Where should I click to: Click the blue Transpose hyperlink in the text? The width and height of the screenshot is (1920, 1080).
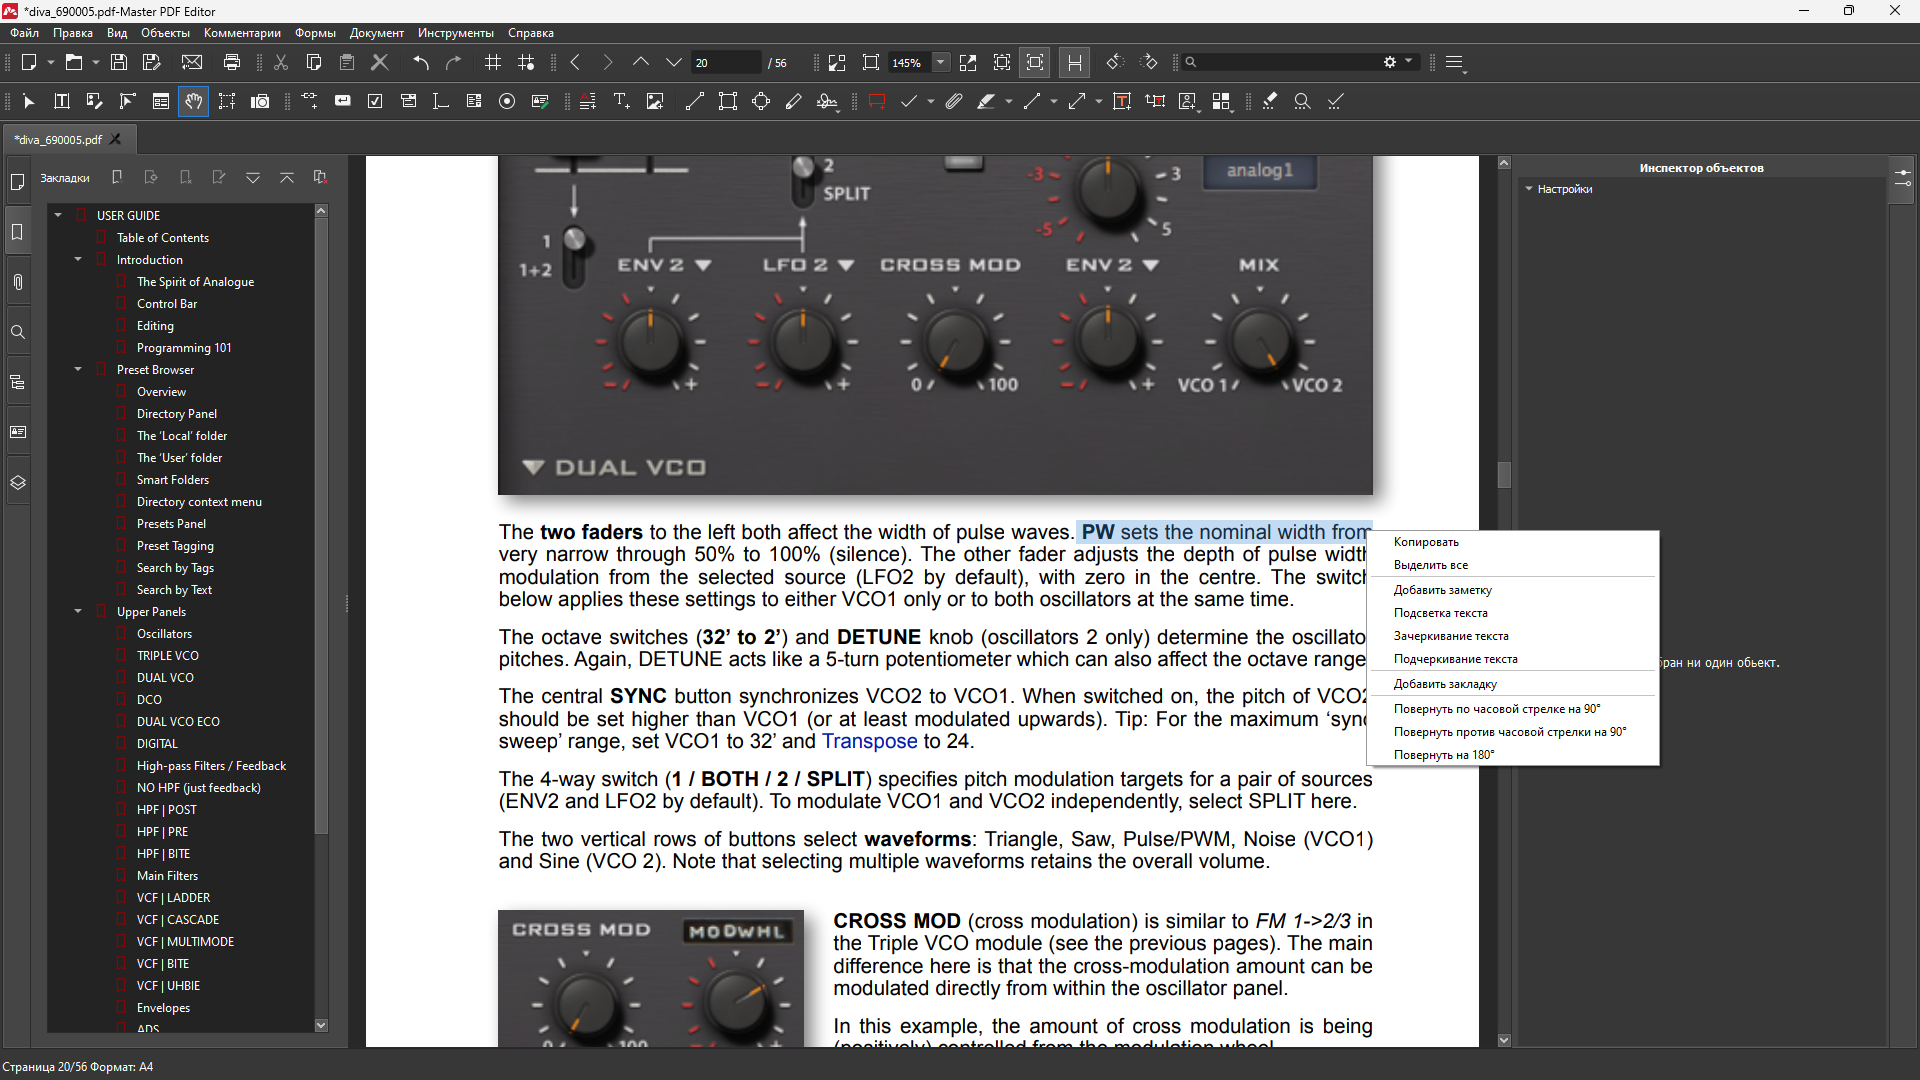(869, 741)
